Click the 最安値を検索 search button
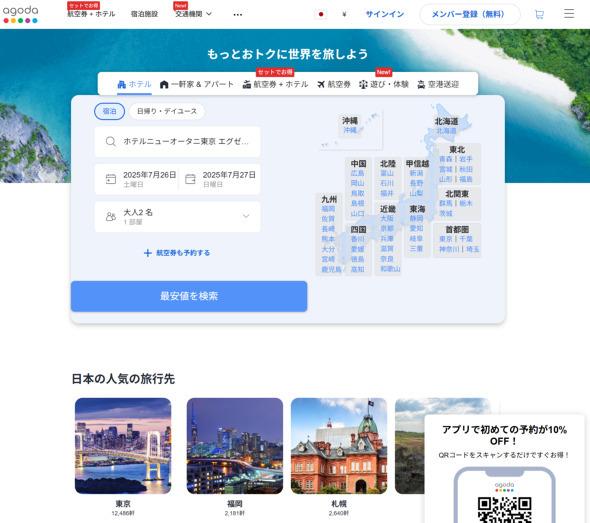Screen dimensions: 590x523 click(189, 296)
